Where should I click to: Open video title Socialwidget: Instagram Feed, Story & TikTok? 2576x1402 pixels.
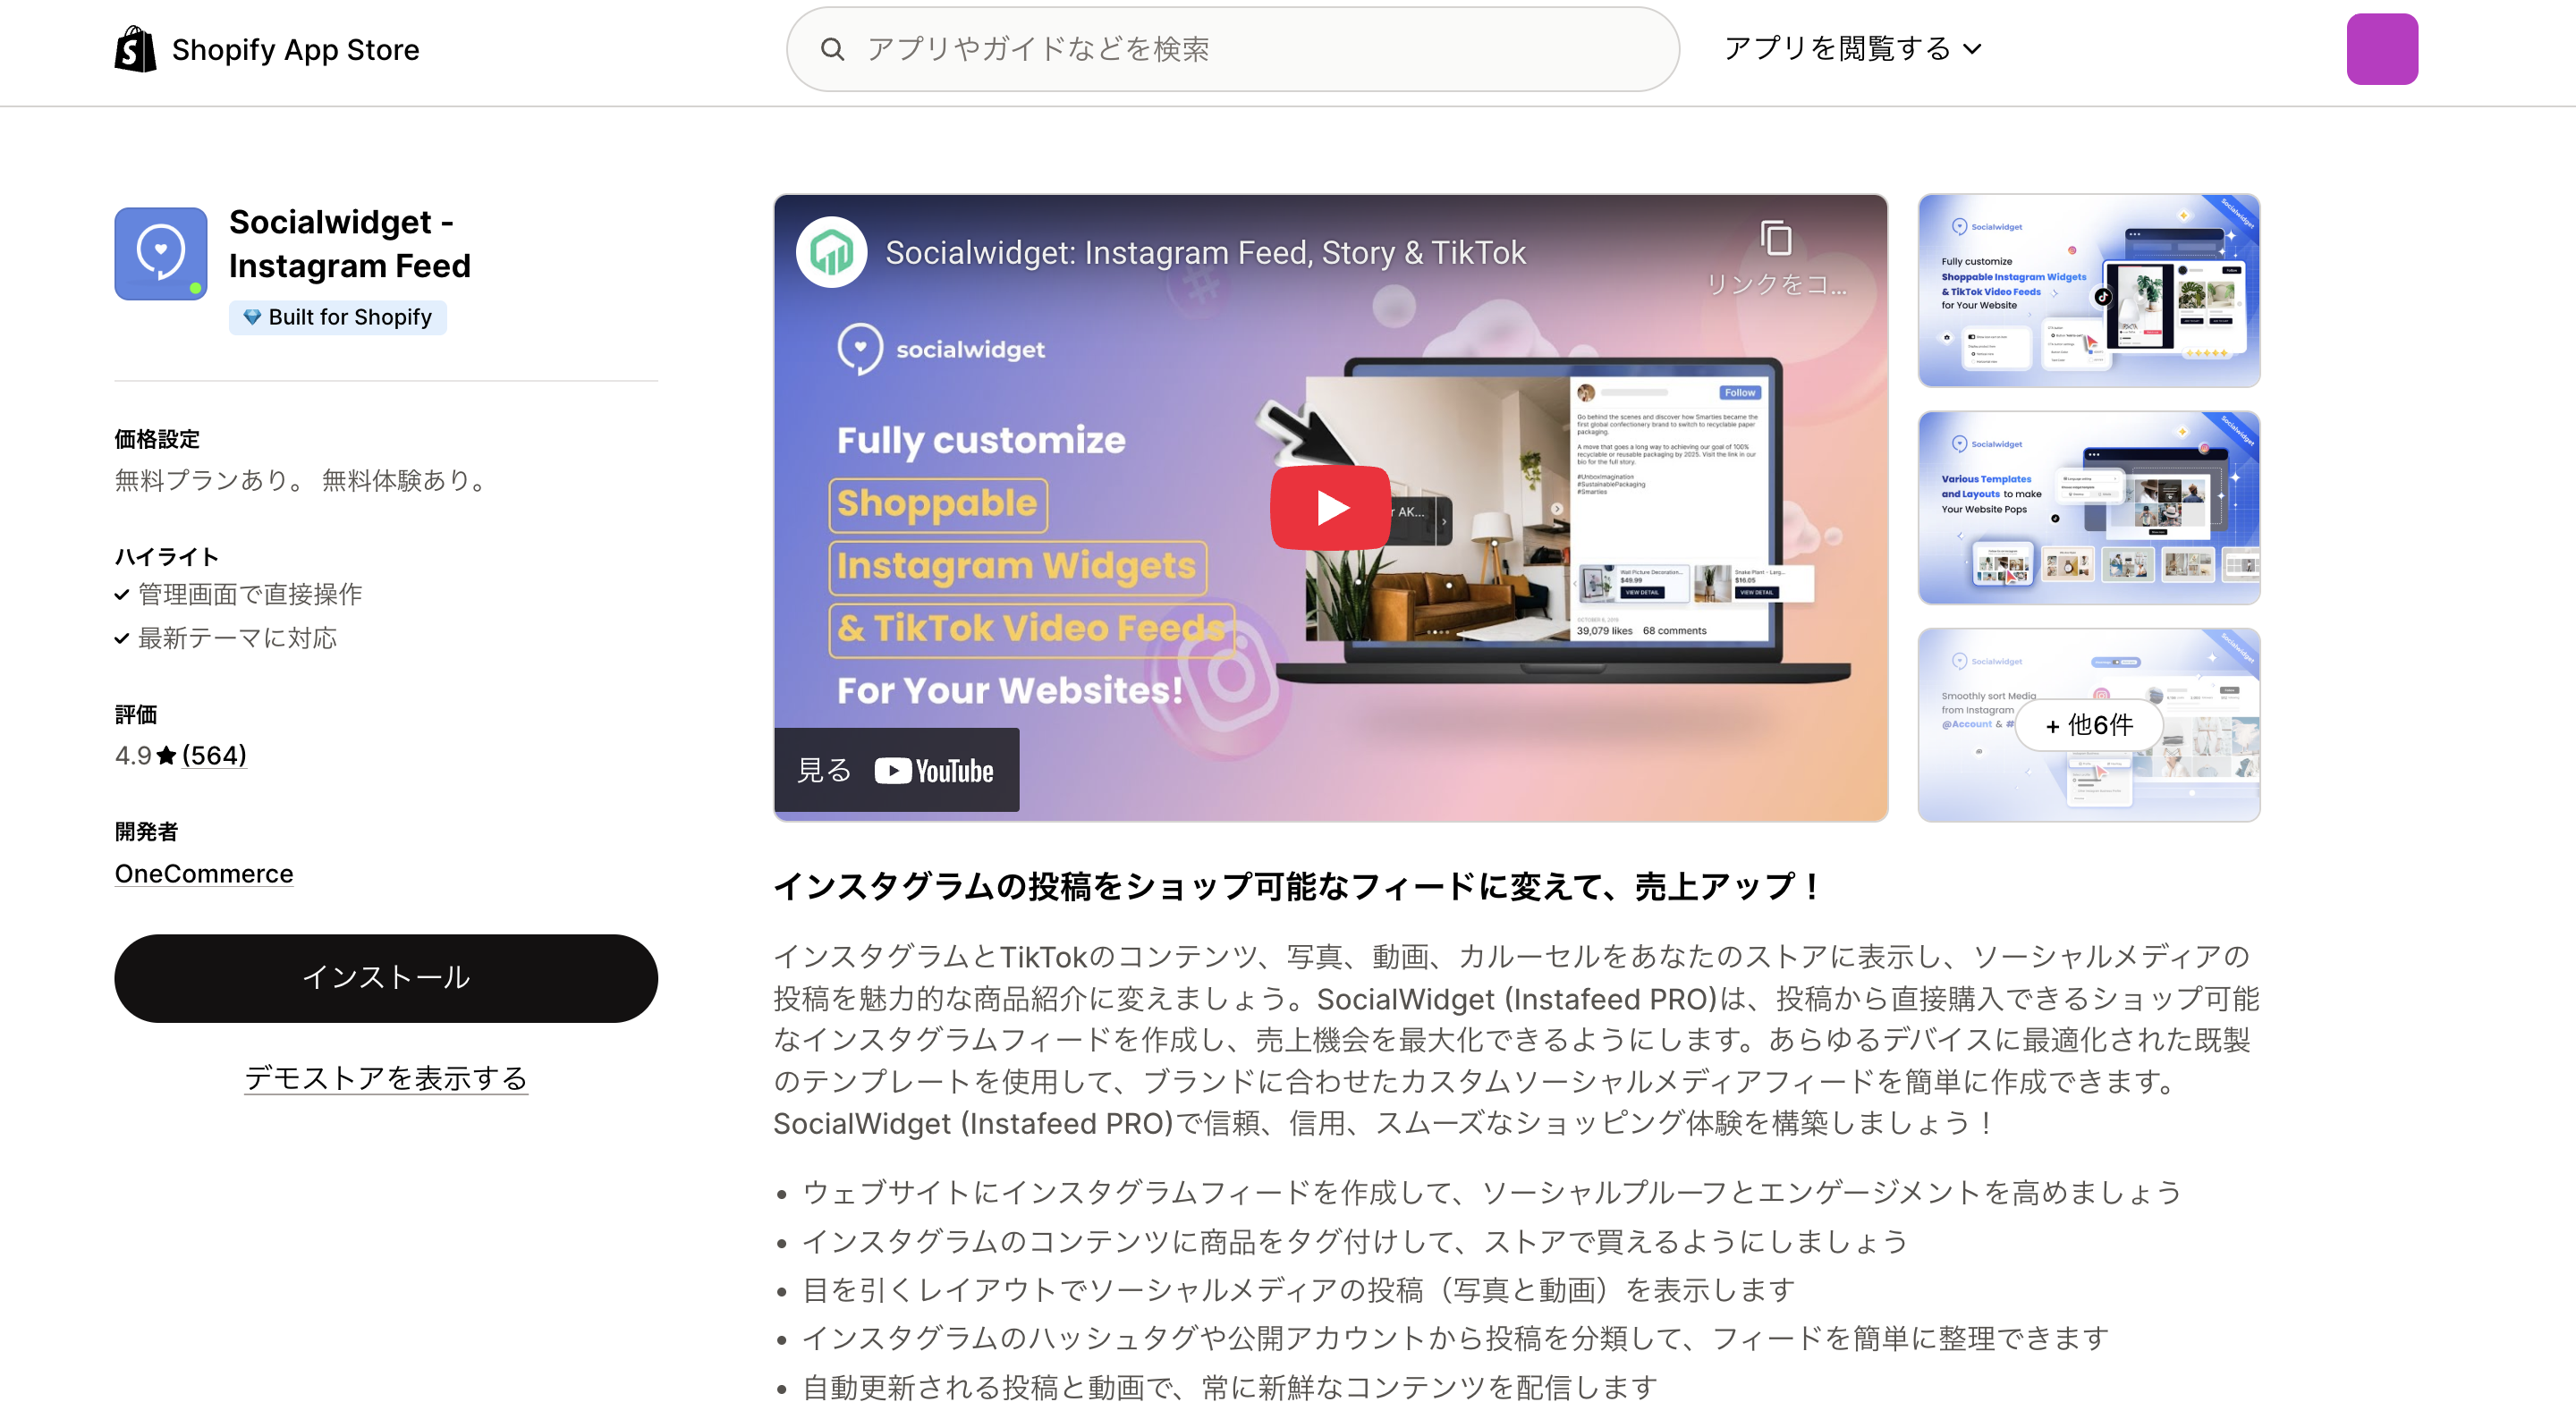(1205, 253)
